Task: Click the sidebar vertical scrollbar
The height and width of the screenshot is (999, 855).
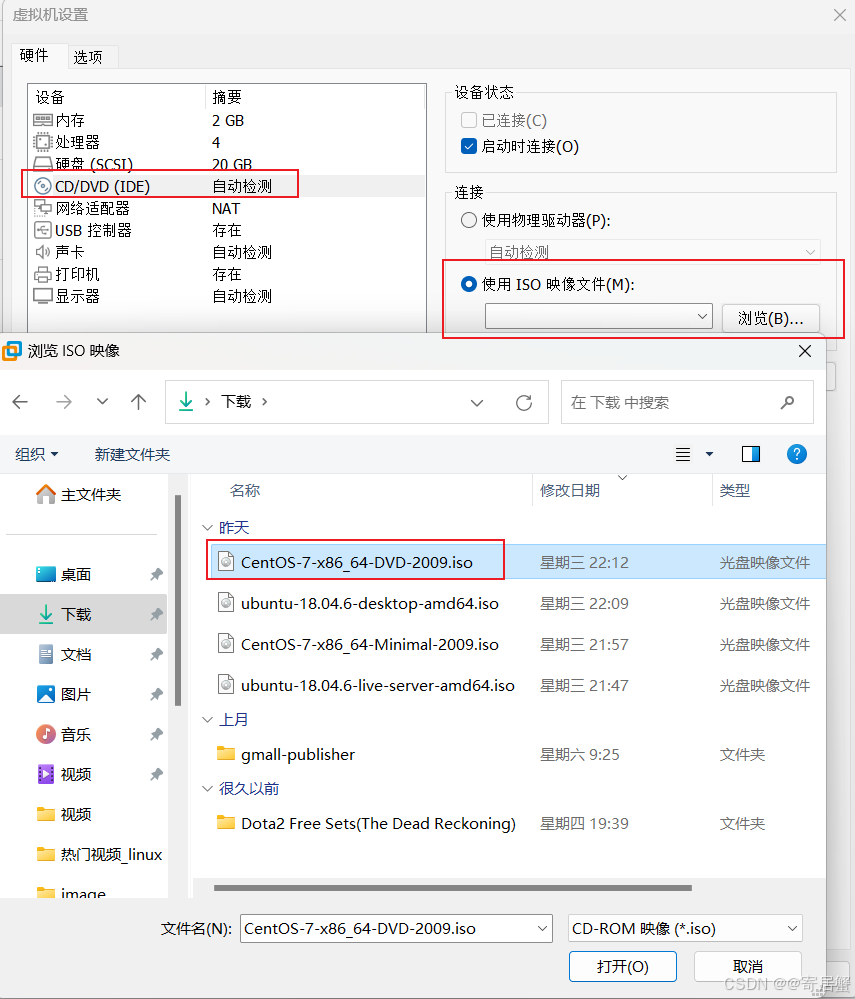Action: tap(178, 600)
